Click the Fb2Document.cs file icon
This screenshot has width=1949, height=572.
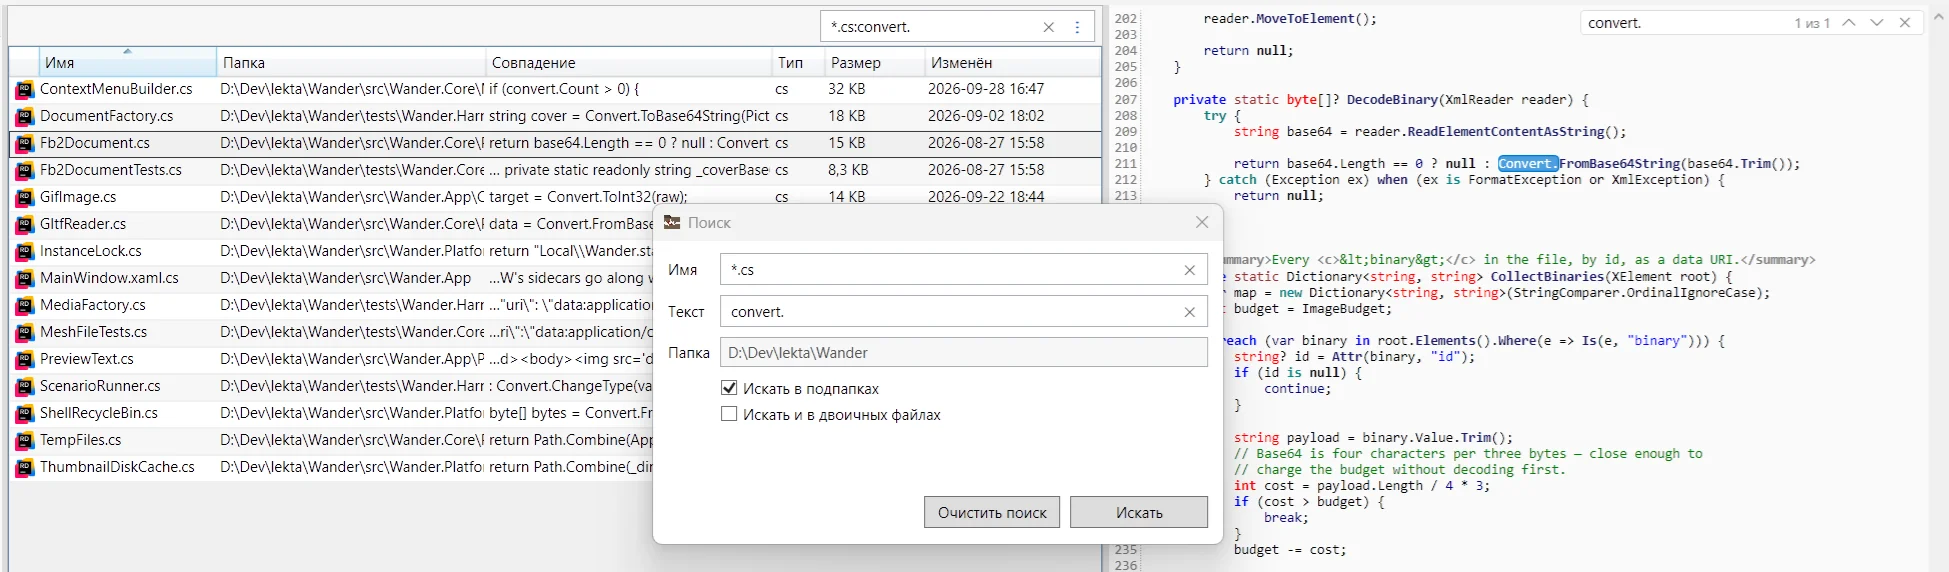coord(24,144)
